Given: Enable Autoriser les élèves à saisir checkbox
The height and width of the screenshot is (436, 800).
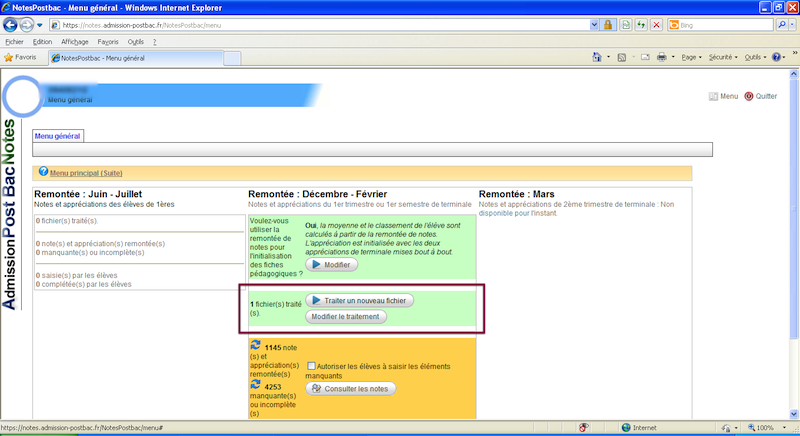Looking at the screenshot, I should coord(312,366).
